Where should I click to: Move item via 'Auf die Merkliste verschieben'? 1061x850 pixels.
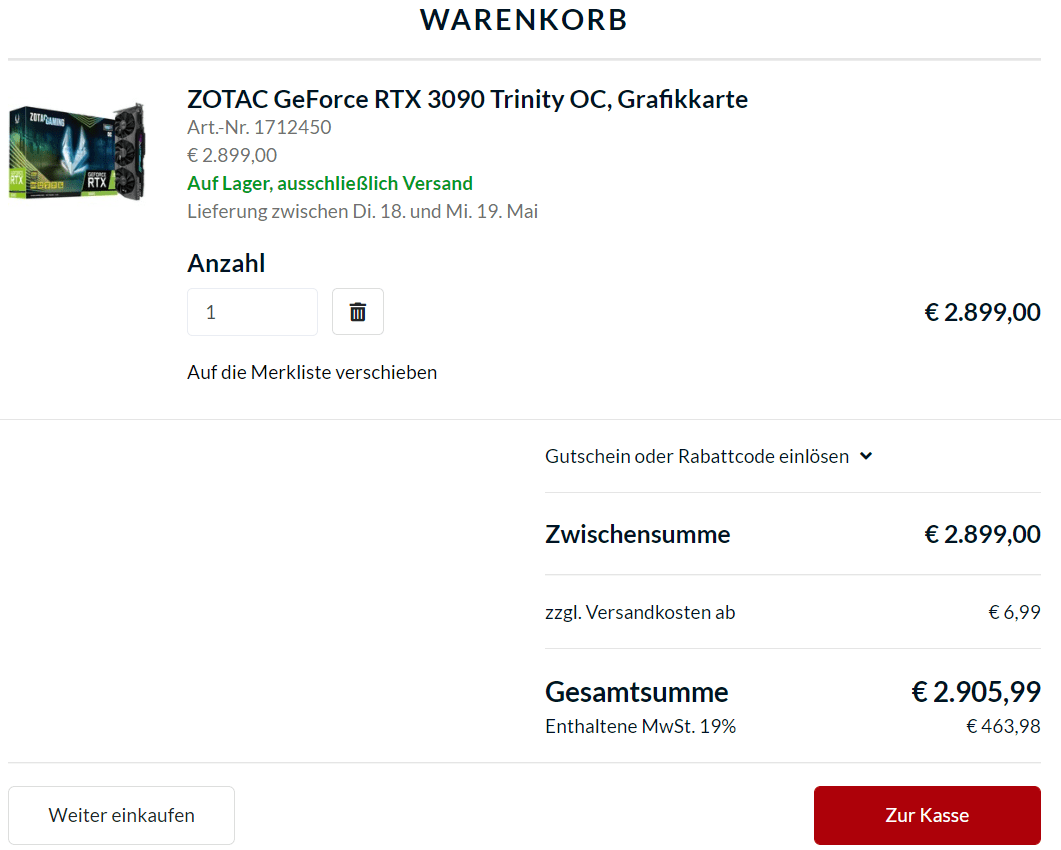[312, 372]
